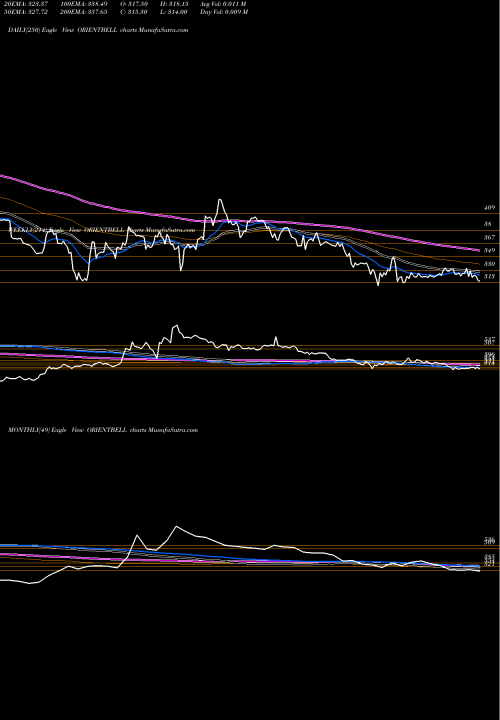Click the MONTHLY(49) Eagle View chart title

[x=103, y=430]
